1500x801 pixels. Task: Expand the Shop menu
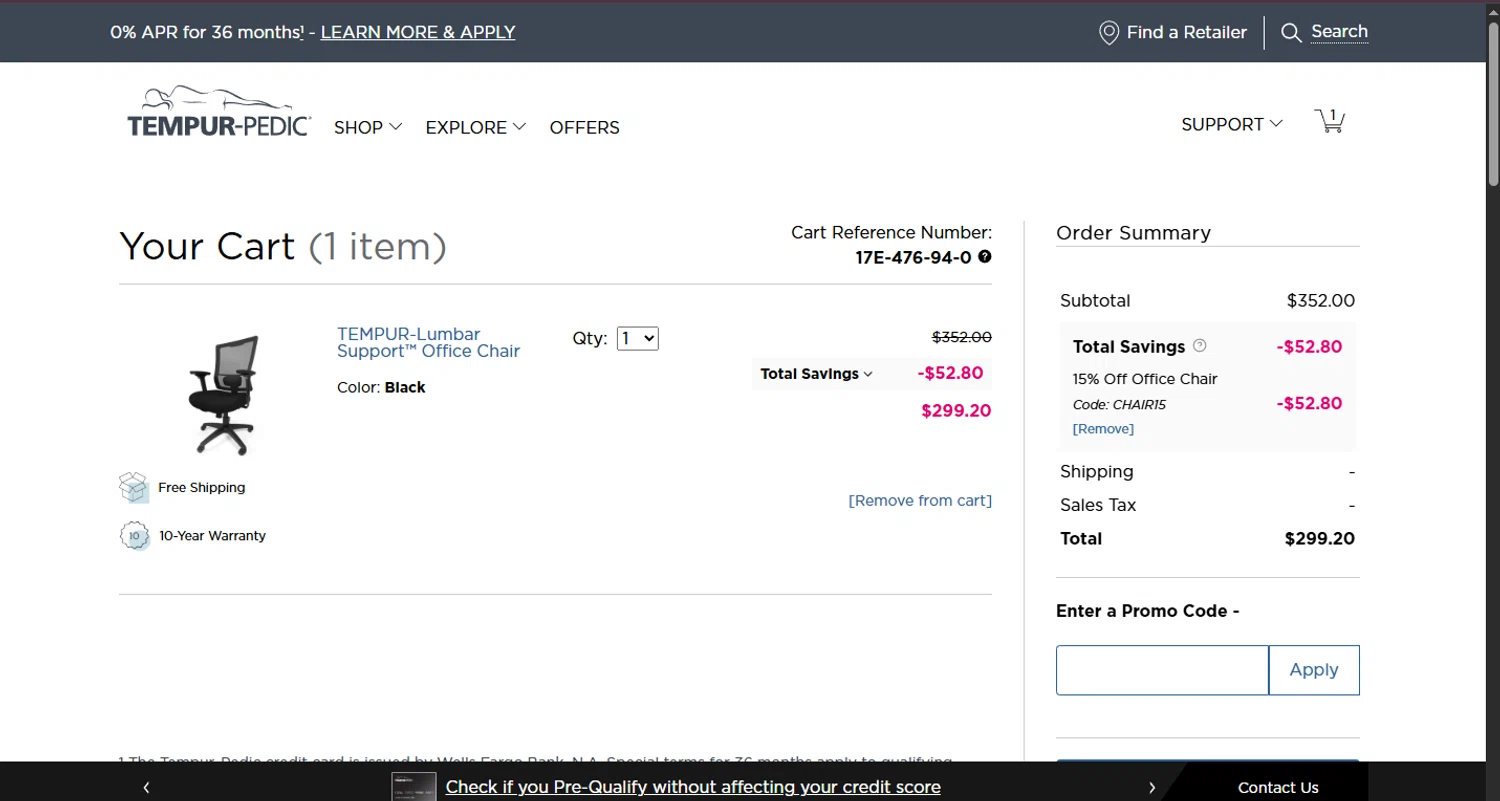click(367, 128)
